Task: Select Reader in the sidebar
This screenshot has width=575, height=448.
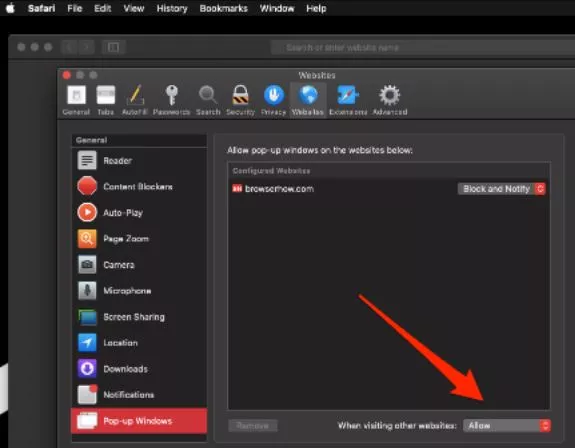Action: click(139, 161)
